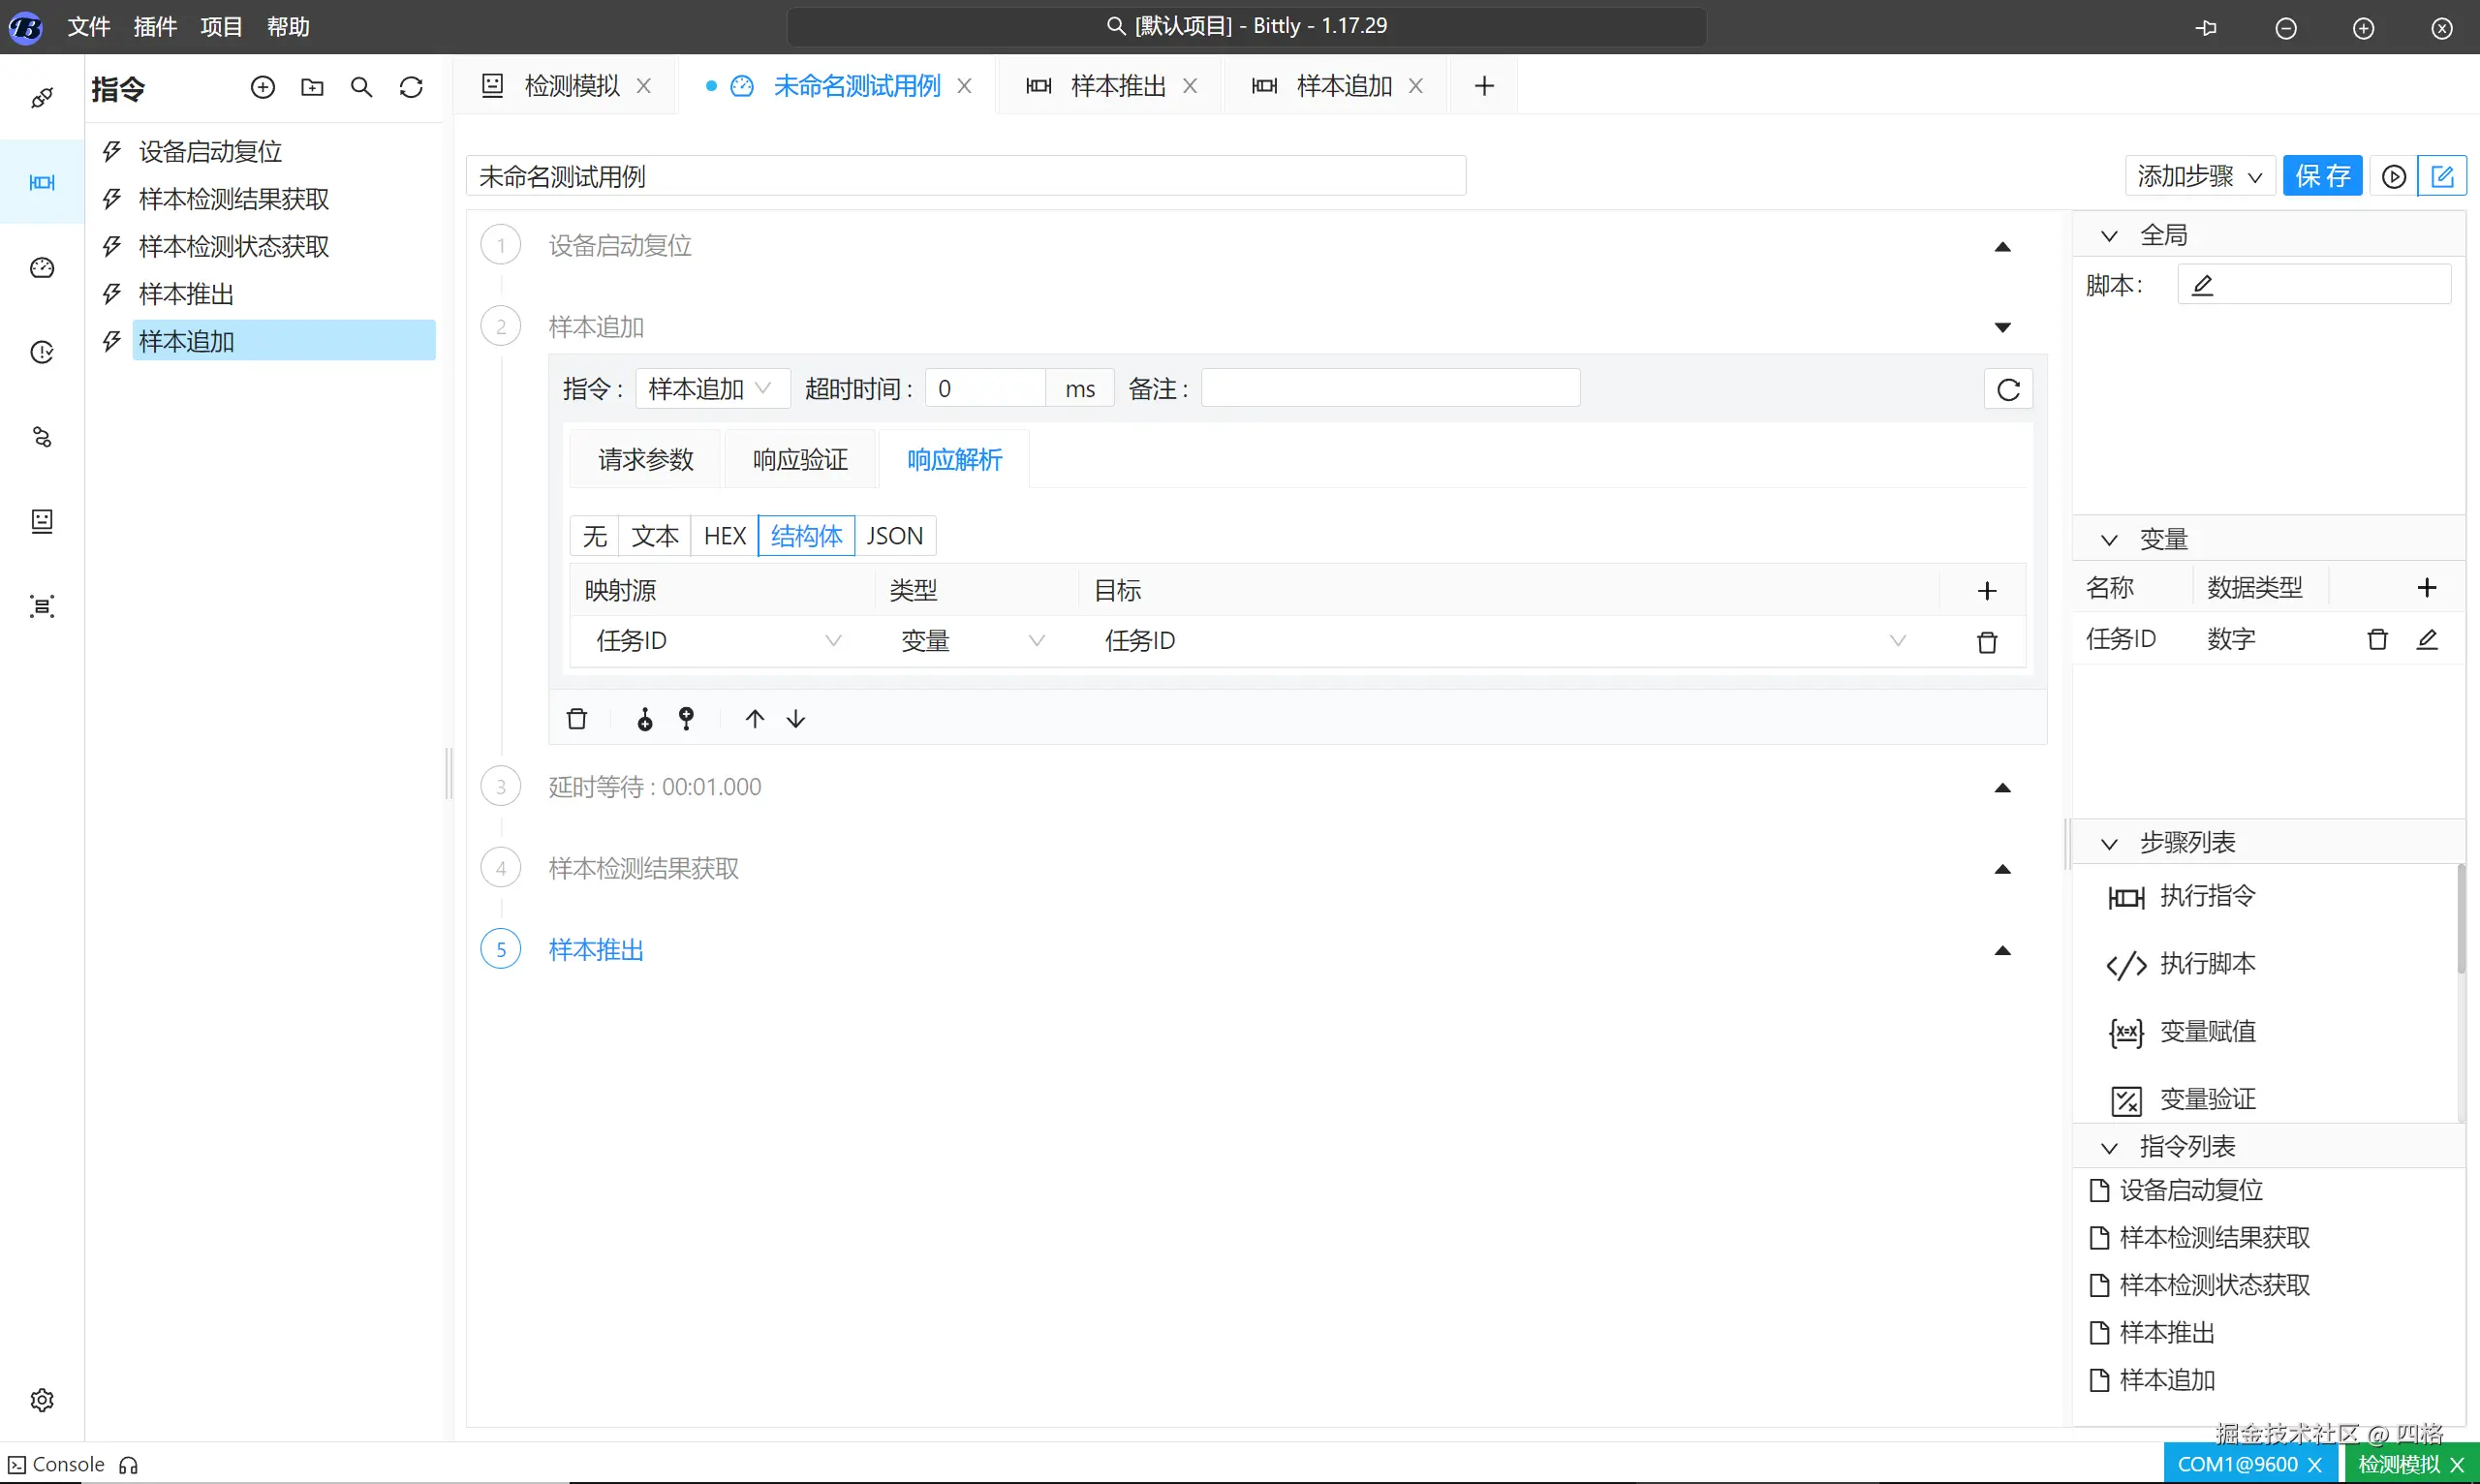Click the 备注 input field
Image resolution: width=2480 pixels, height=1484 pixels.
click(x=1389, y=389)
